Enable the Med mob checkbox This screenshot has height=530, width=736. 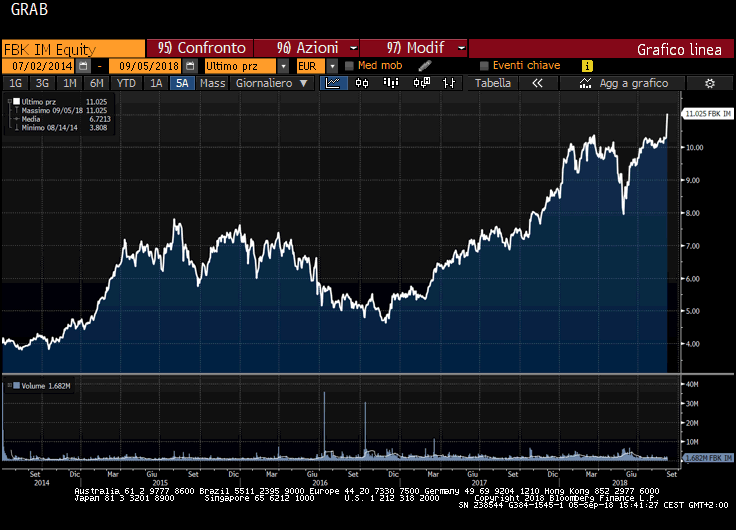tap(349, 66)
